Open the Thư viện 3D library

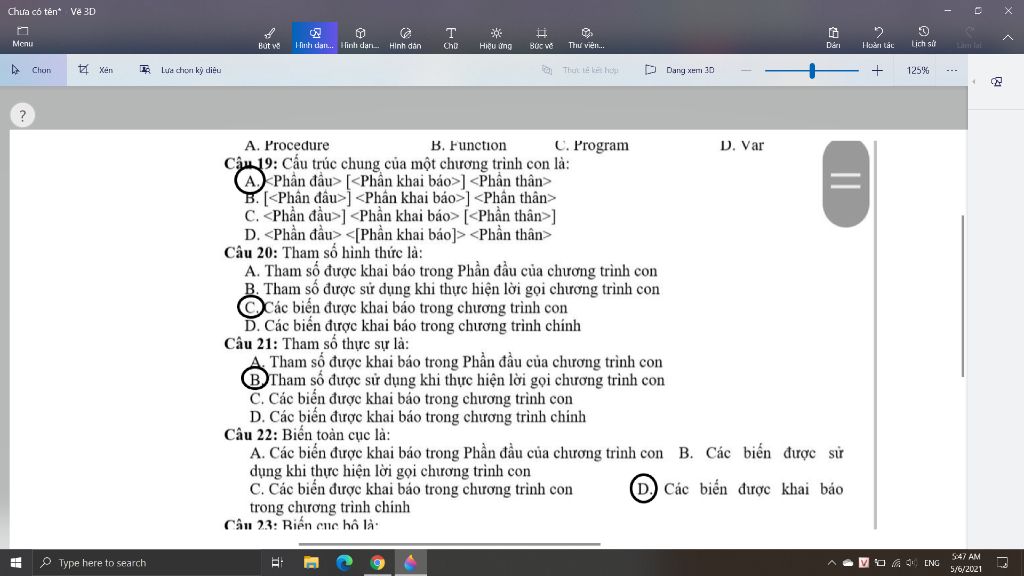pos(586,38)
